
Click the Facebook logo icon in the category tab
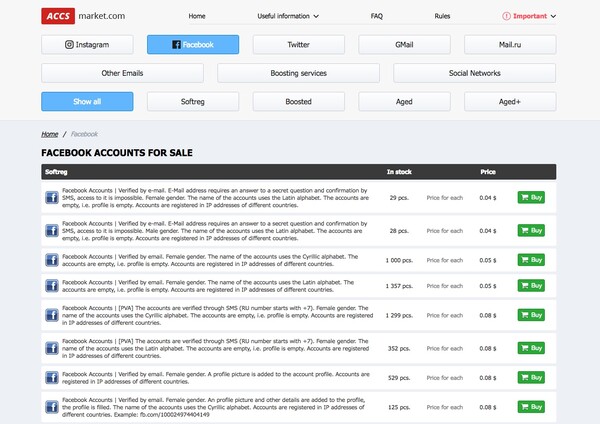click(x=176, y=45)
